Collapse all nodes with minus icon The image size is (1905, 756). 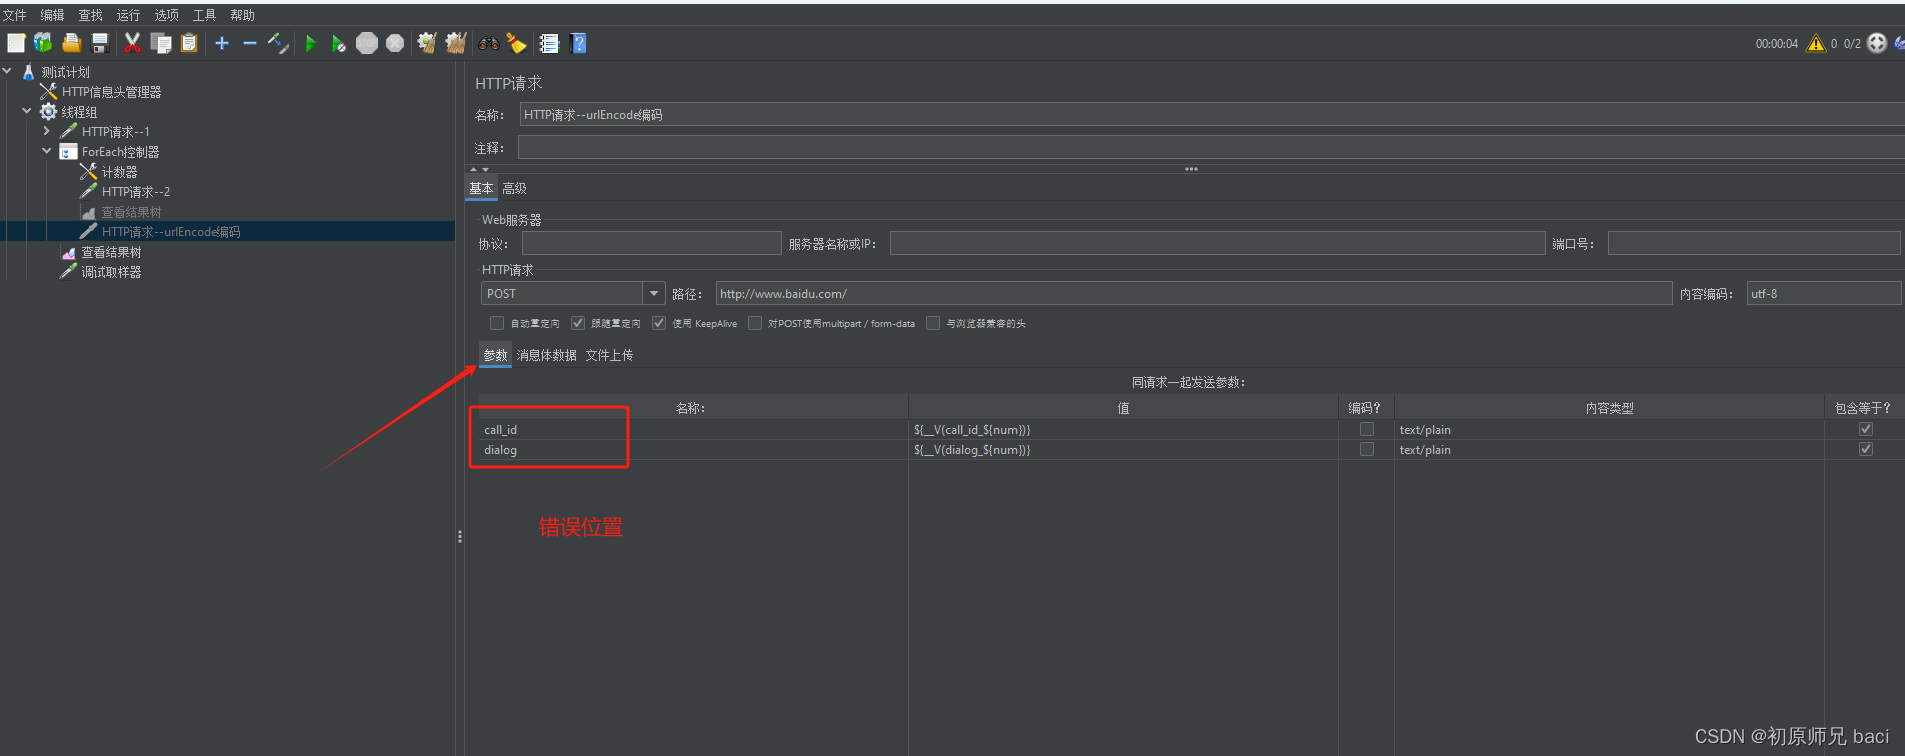point(250,43)
